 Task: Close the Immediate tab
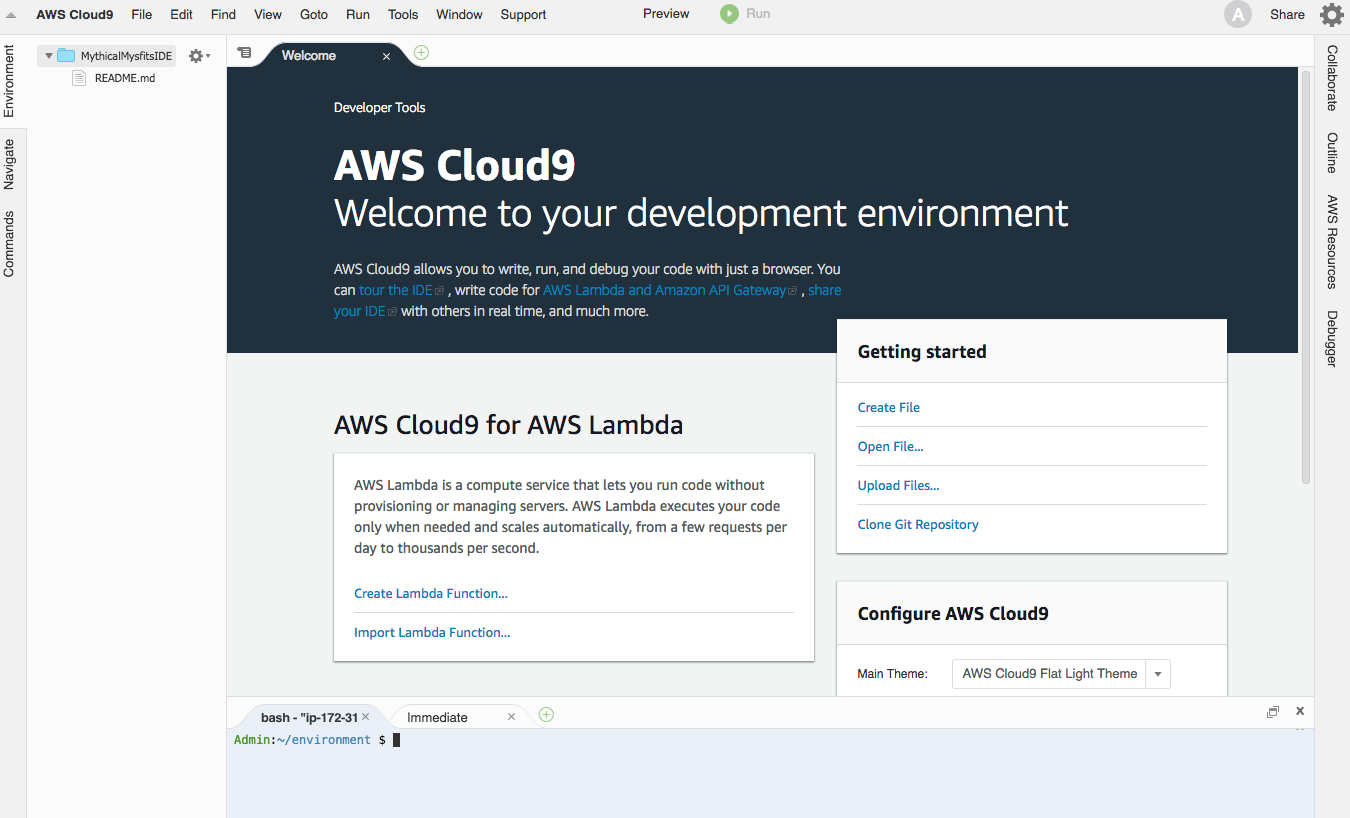[512, 717]
